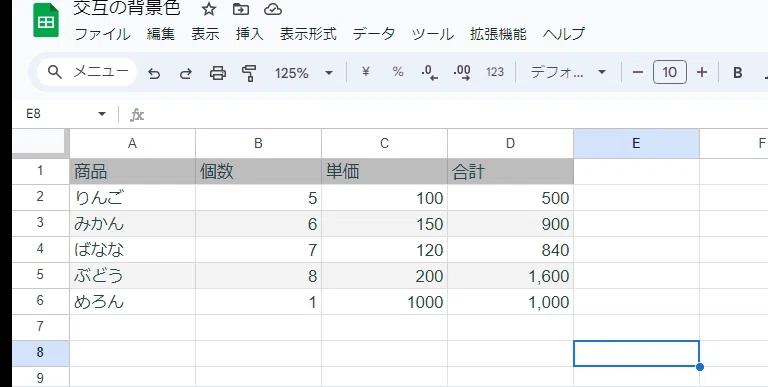
Task: Print the sheet with printer icon
Action: click(217, 73)
